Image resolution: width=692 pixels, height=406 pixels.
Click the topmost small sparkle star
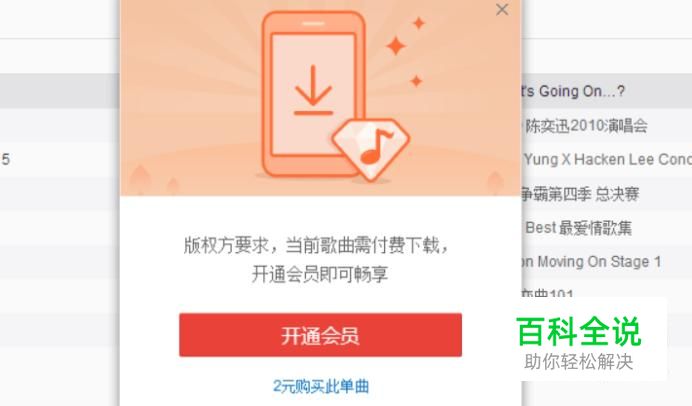coord(418,23)
